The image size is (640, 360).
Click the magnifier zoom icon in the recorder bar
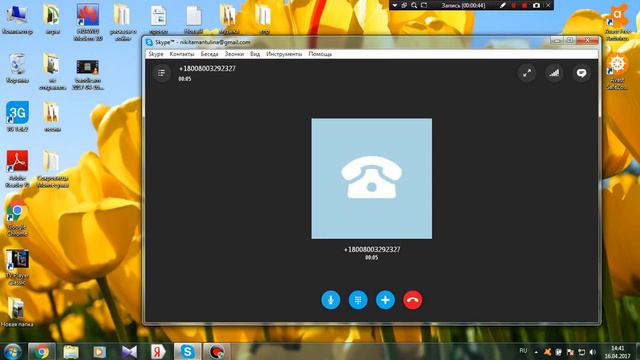414,5
